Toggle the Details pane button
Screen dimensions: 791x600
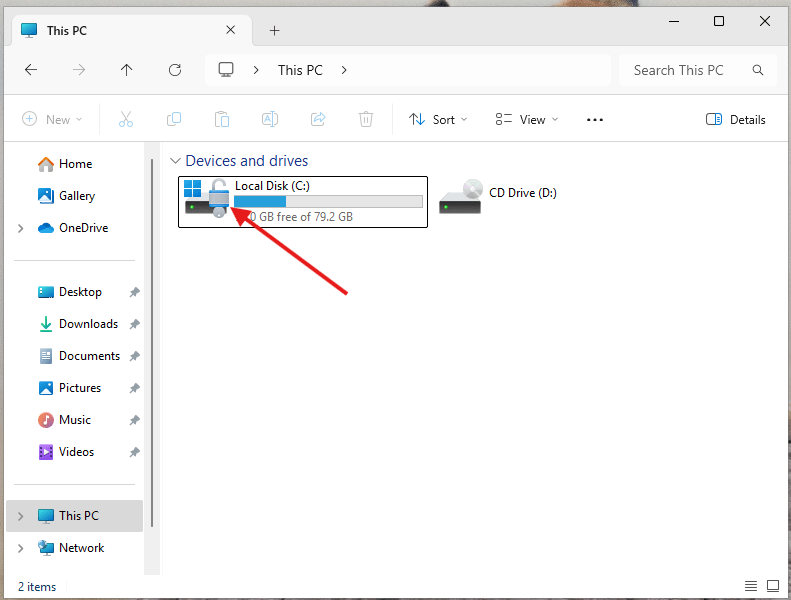[x=735, y=119]
